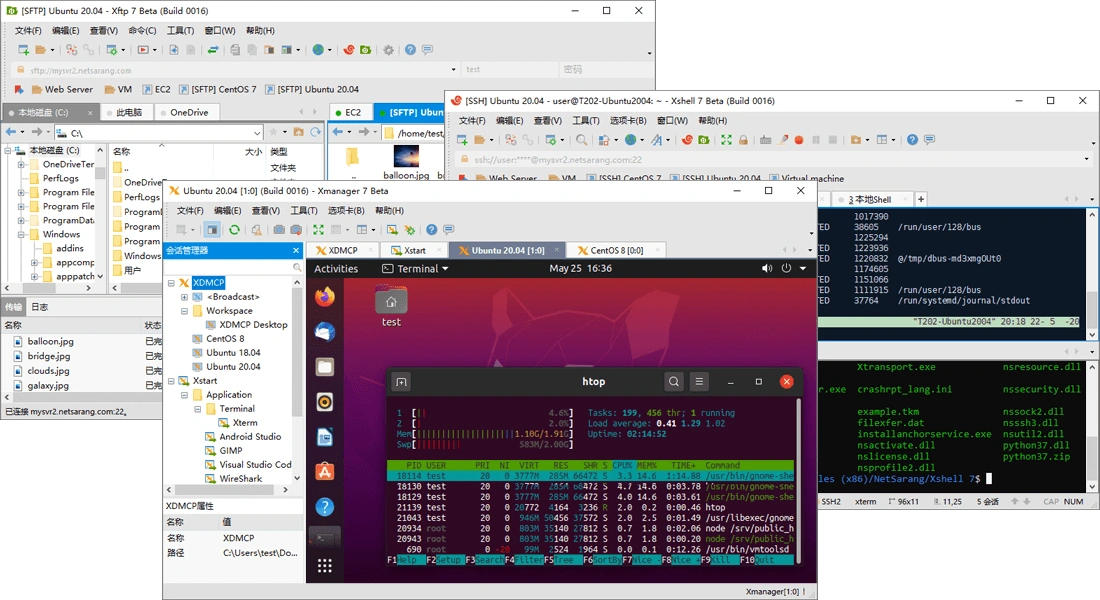Select the Android Studio entry in Xstart tree
1100x600 pixels.
[x=243, y=436]
